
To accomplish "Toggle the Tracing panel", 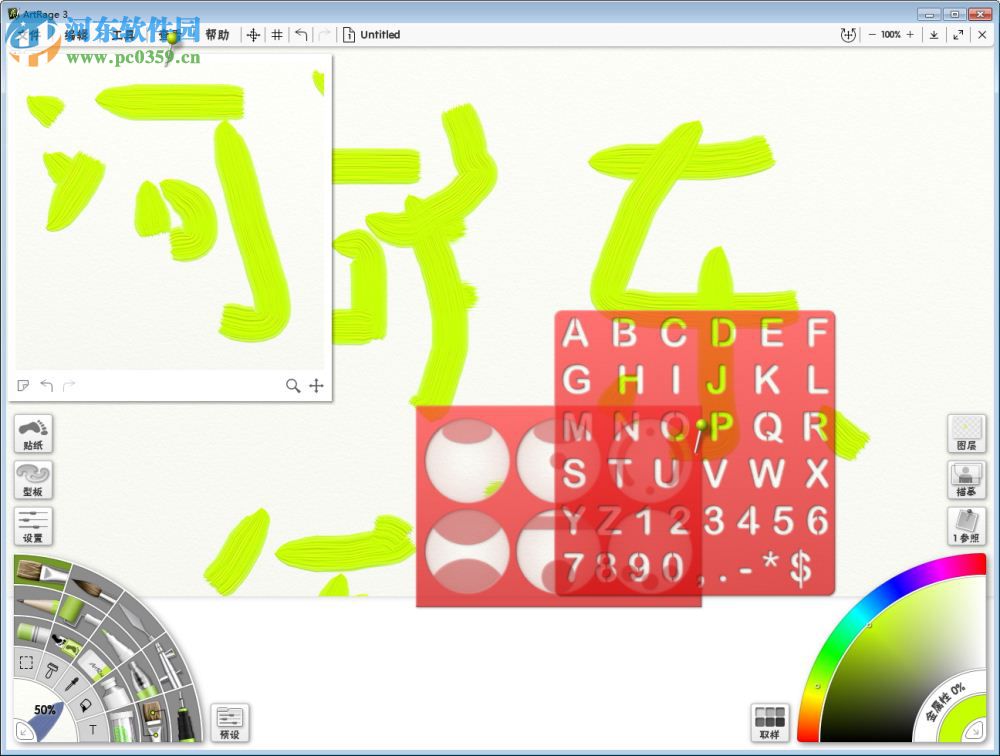I will [966, 481].
